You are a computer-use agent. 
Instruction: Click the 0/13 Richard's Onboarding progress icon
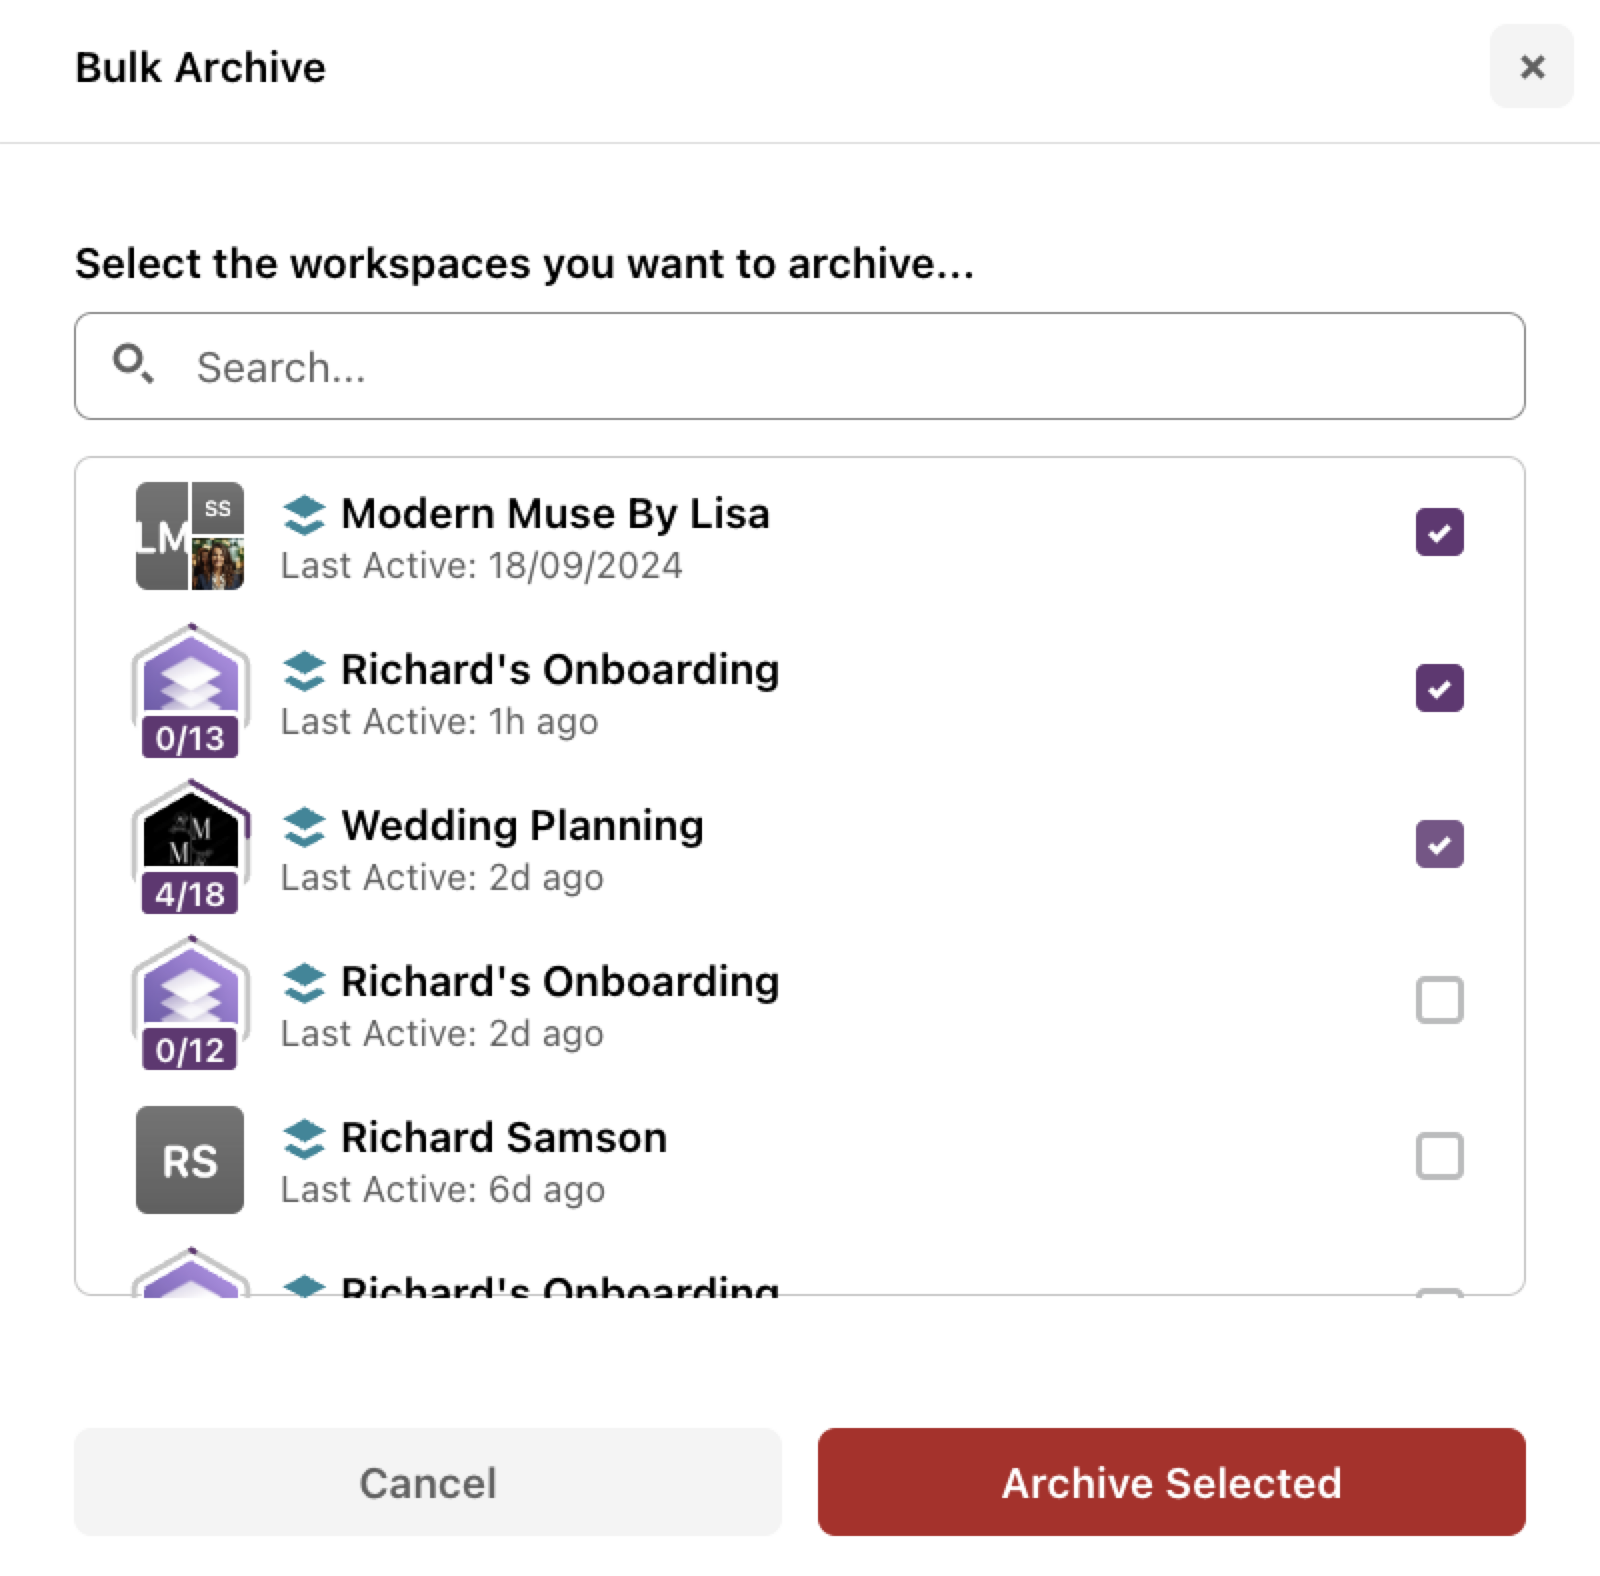[190, 691]
